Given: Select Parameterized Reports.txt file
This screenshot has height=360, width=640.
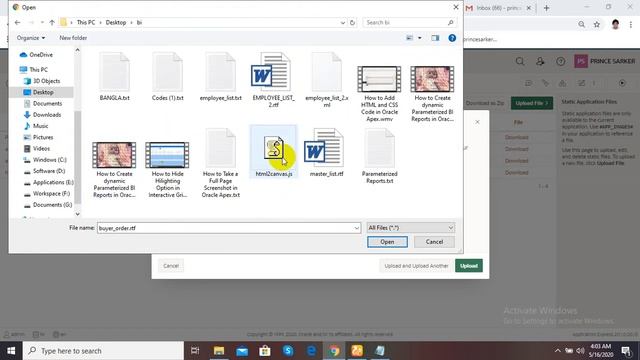Looking at the screenshot, I should (x=379, y=156).
